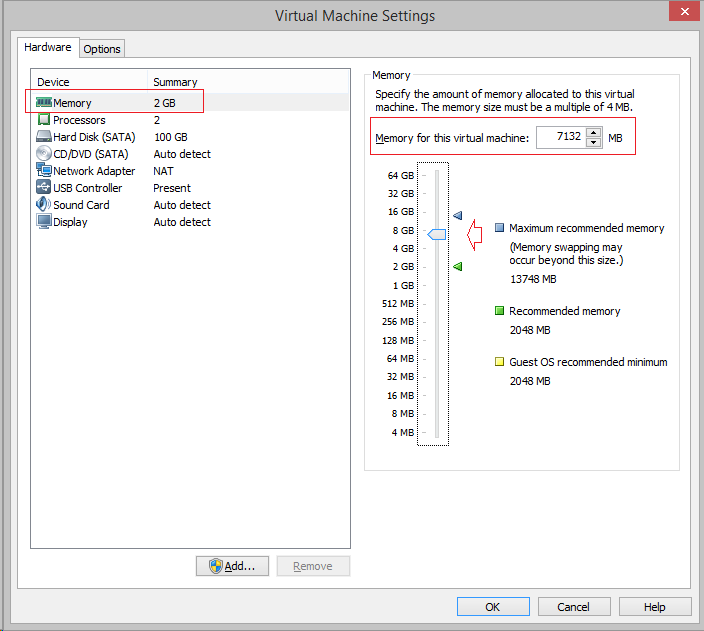
Task: Click the yellow Guest OS recommended minimum legend icon
Action: point(499,362)
